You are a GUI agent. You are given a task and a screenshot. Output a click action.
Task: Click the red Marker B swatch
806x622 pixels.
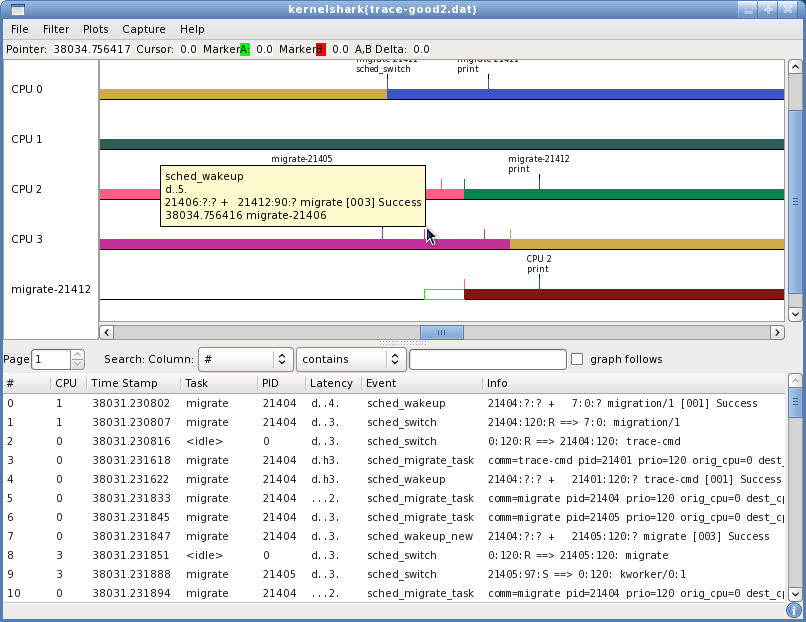[321, 49]
